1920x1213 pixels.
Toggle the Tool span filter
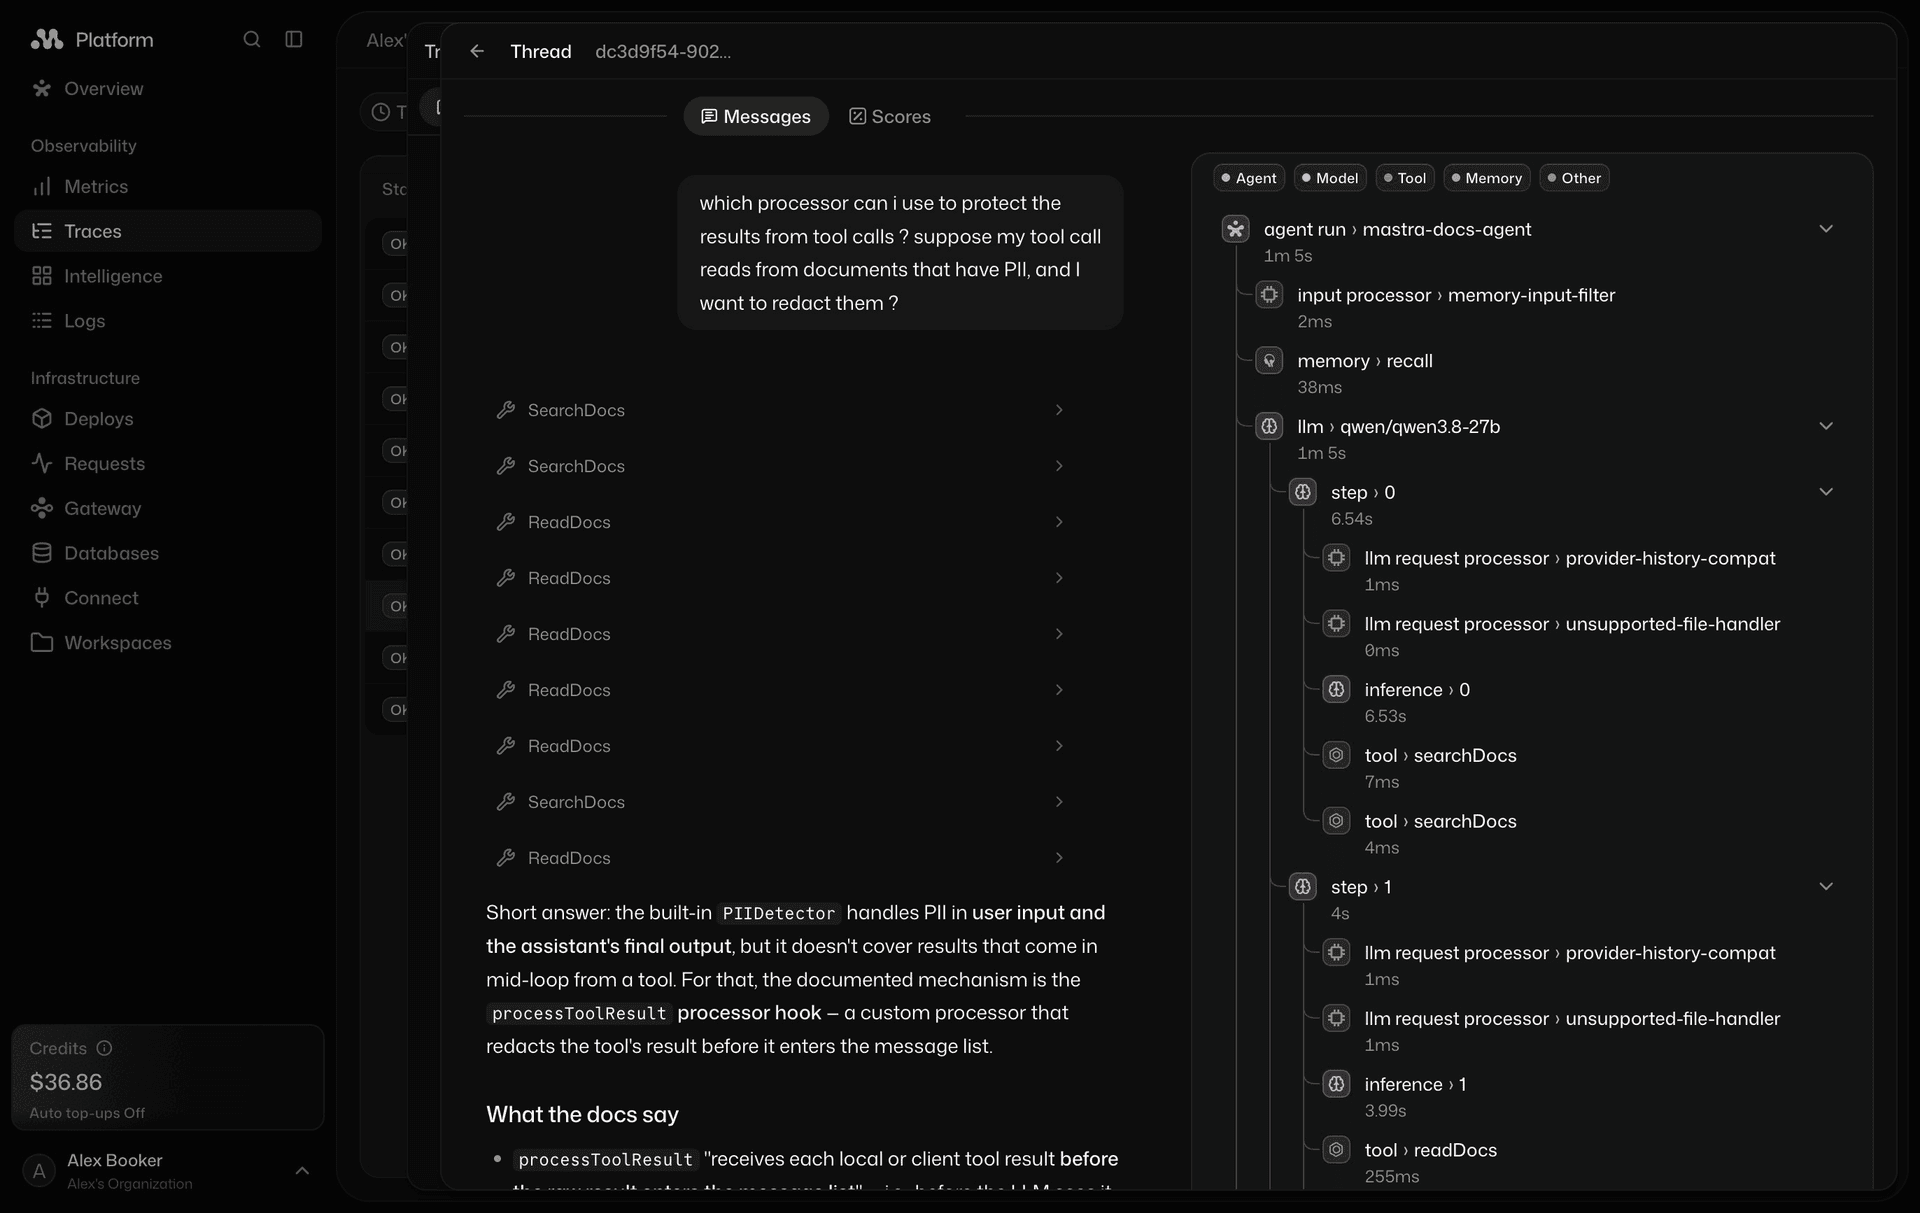(1405, 178)
